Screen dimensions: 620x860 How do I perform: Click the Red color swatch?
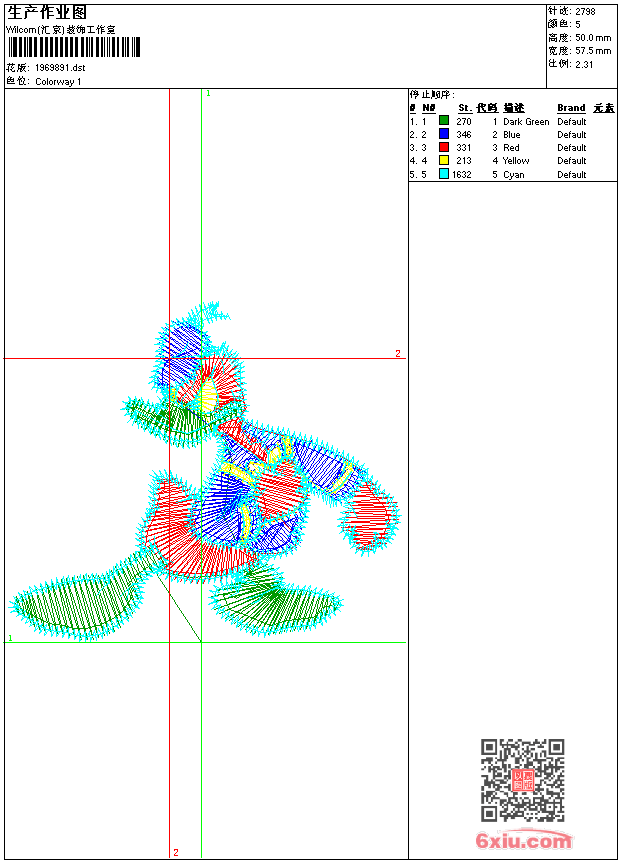(444, 147)
